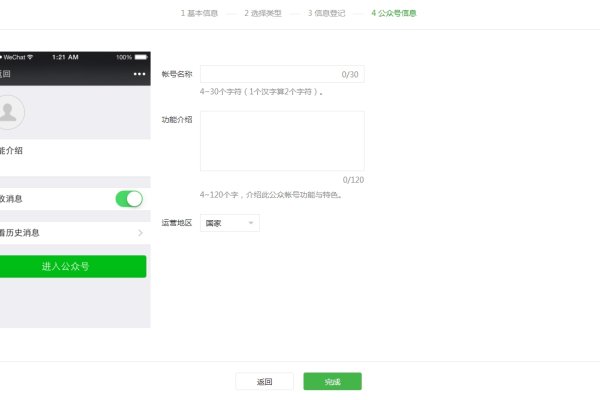The width and height of the screenshot is (600, 400).
Task: Click the three-dot menu in phone preview
Action: pos(139,74)
